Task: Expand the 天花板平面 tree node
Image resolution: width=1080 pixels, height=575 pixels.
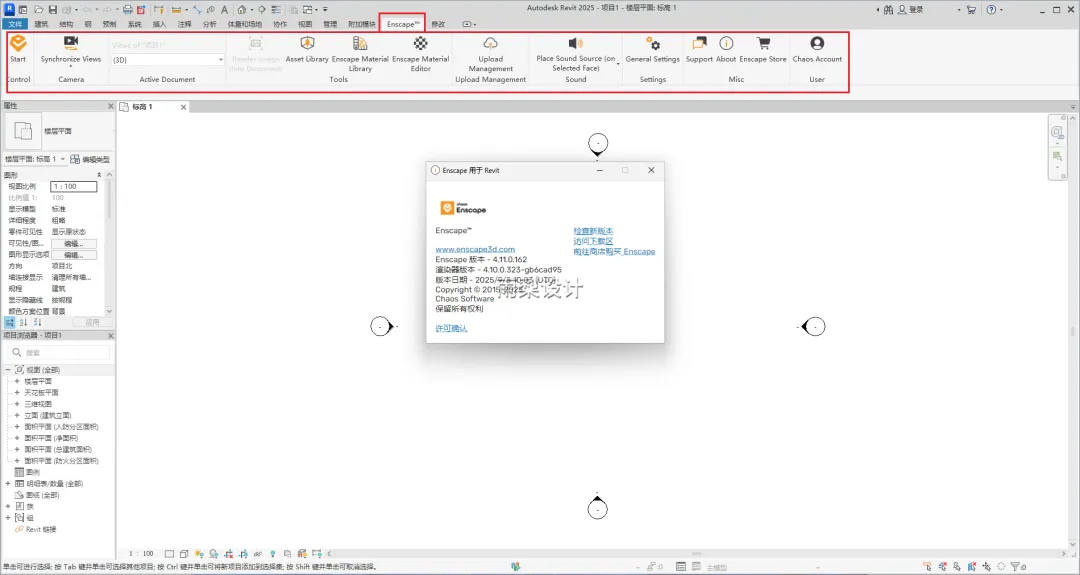Action: click(17, 393)
